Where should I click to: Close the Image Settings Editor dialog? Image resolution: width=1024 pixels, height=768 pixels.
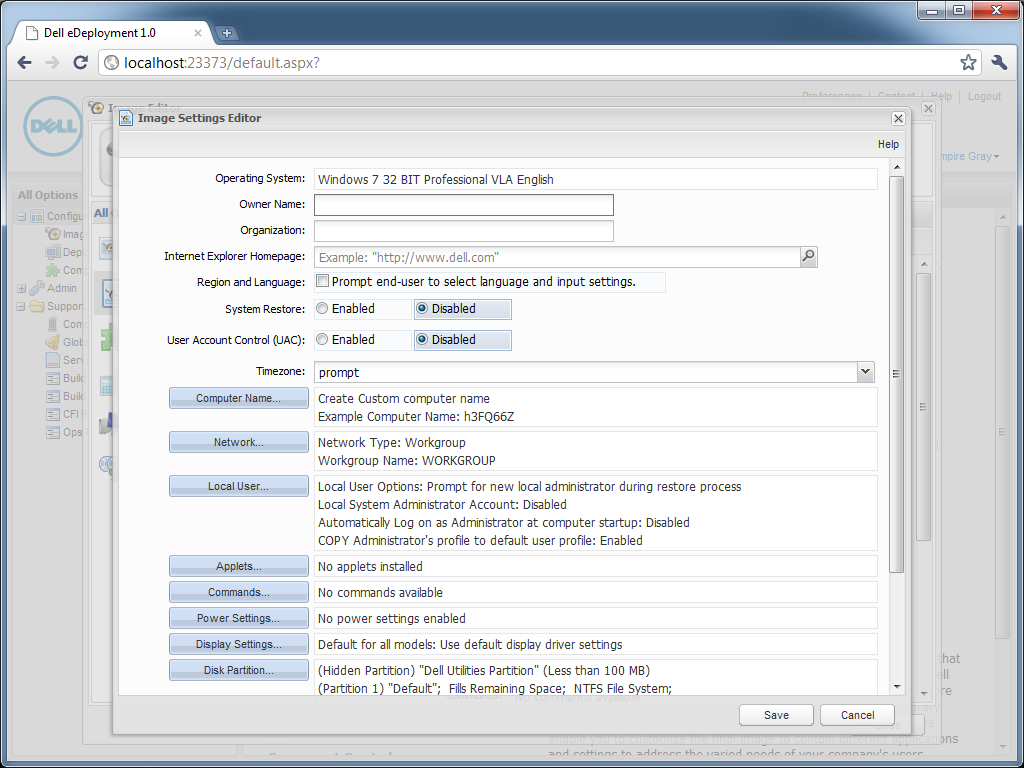(x=898, y=118)
